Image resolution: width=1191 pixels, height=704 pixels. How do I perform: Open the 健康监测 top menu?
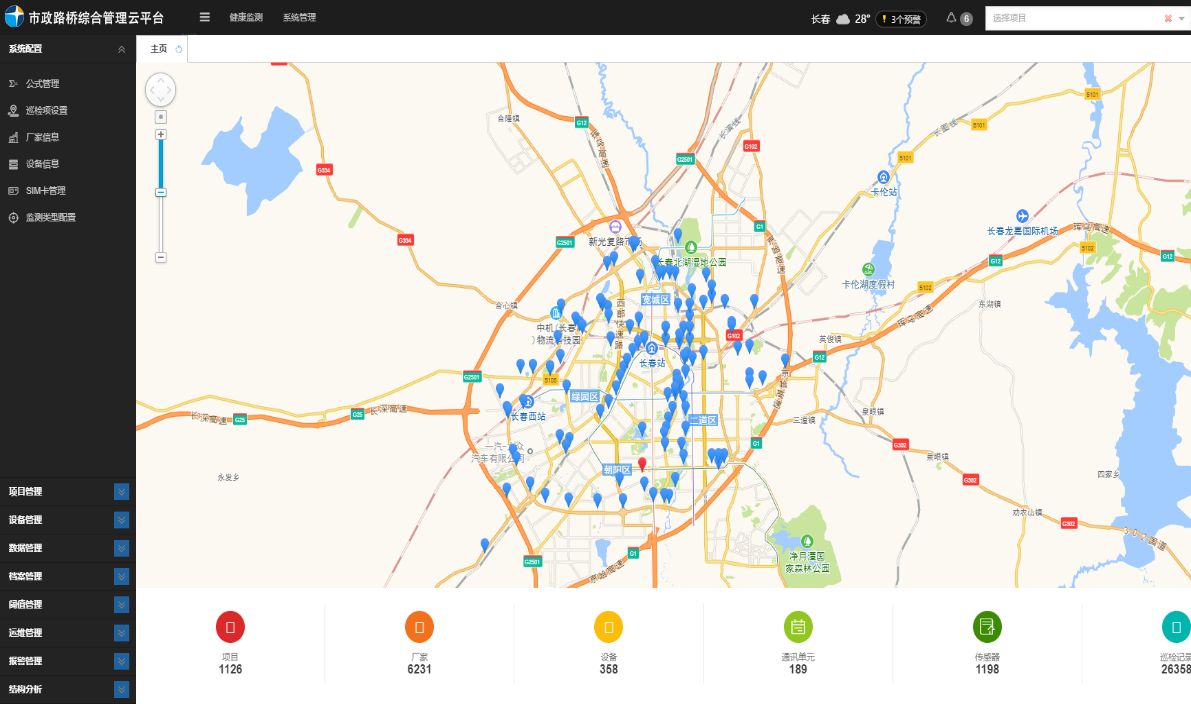tap(246, 18)
